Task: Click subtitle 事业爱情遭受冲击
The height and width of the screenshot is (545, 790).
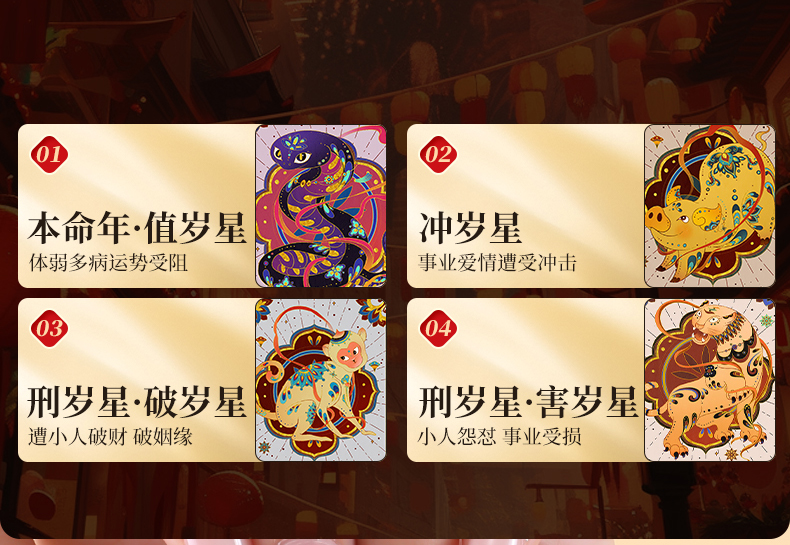Action: tap(497, 263)
